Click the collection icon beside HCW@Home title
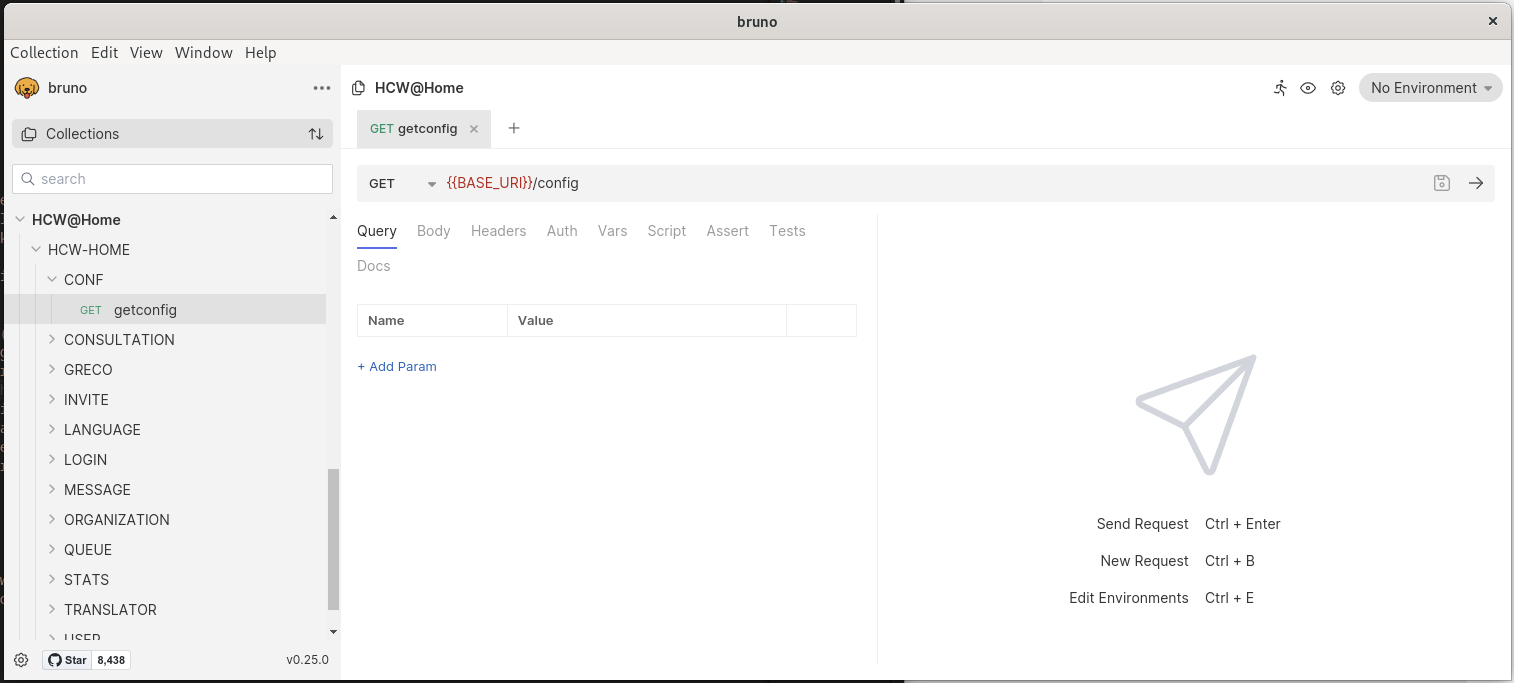1514x683 pixels. [x=359, y=88]
